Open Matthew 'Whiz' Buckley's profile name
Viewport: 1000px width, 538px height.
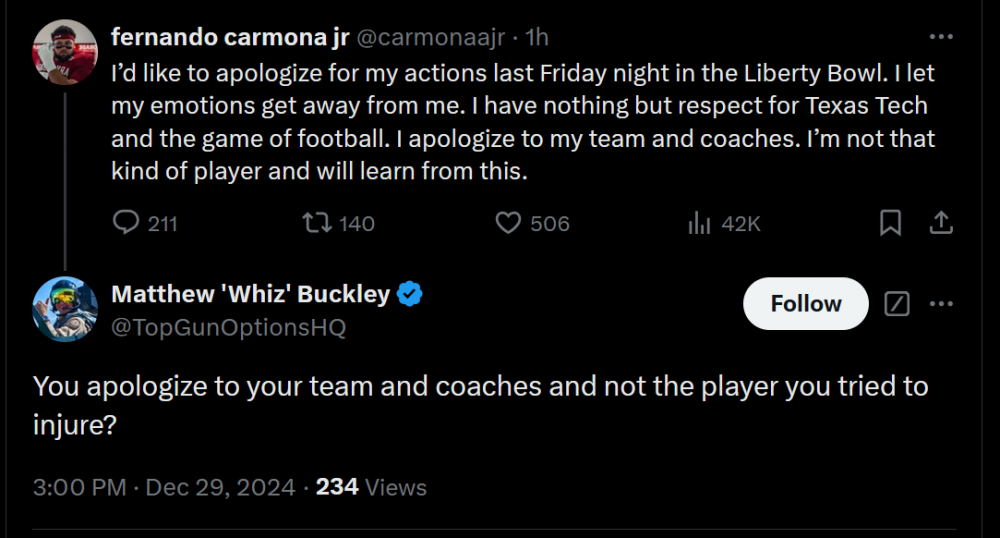pos(251,294)
